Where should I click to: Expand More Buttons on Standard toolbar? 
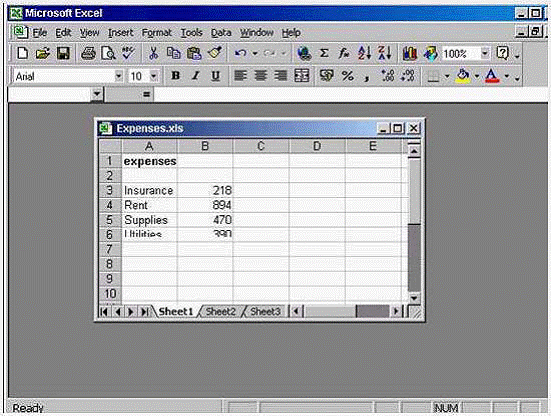click(x=517, y=56)
